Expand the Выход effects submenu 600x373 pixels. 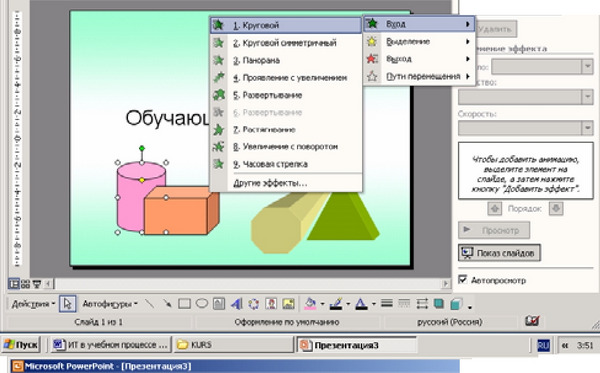pyautogui.click(x=420, y=59)
